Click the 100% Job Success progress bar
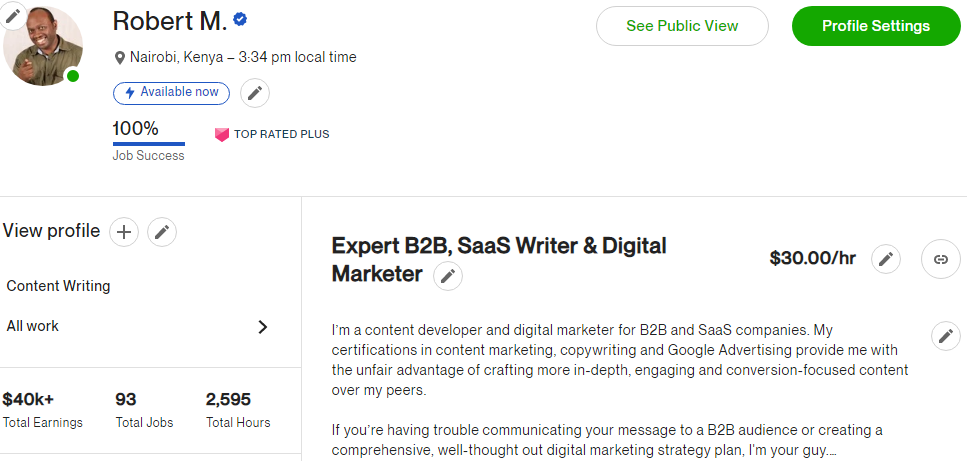This screenshot has height=461, width=967. tap(148, 144)
